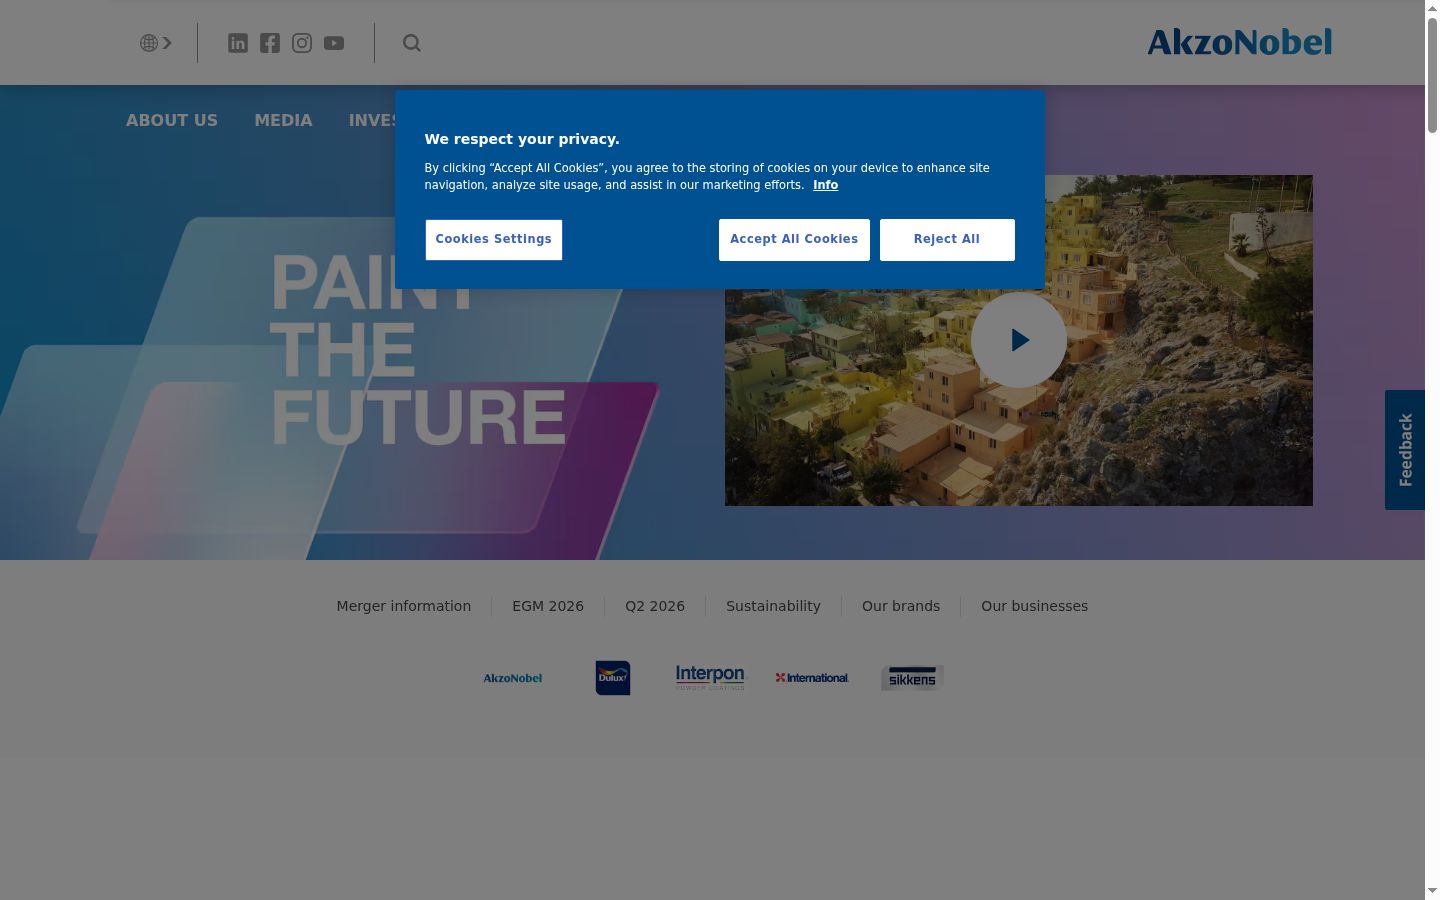The width and height of the screenshot is (1440, 900).
Task: Open Q2 2026 link
Action: point(655,606)
